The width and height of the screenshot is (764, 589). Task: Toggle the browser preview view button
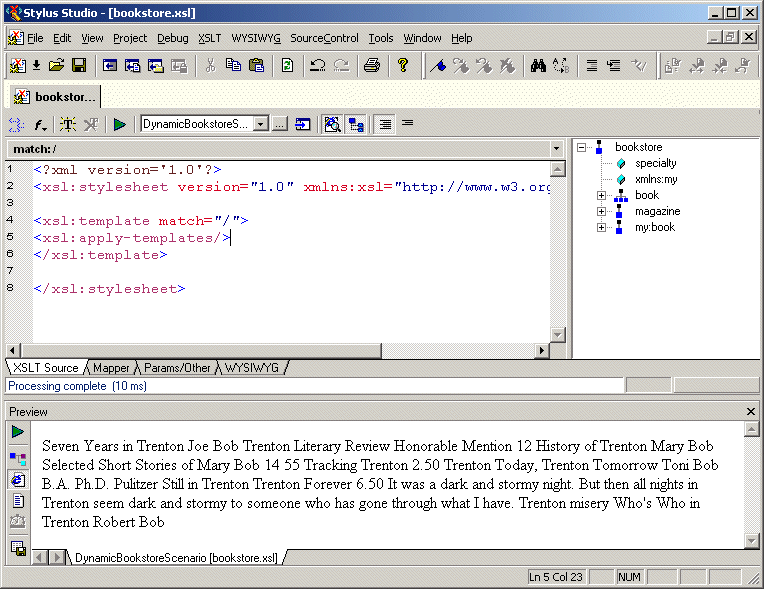coord(18,480)
